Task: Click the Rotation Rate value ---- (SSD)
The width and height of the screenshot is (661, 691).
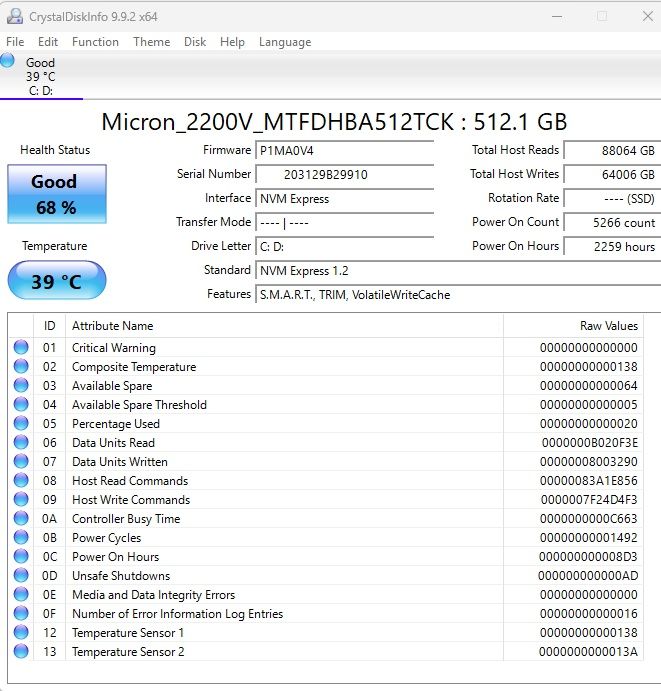Action: click(613, 199)
